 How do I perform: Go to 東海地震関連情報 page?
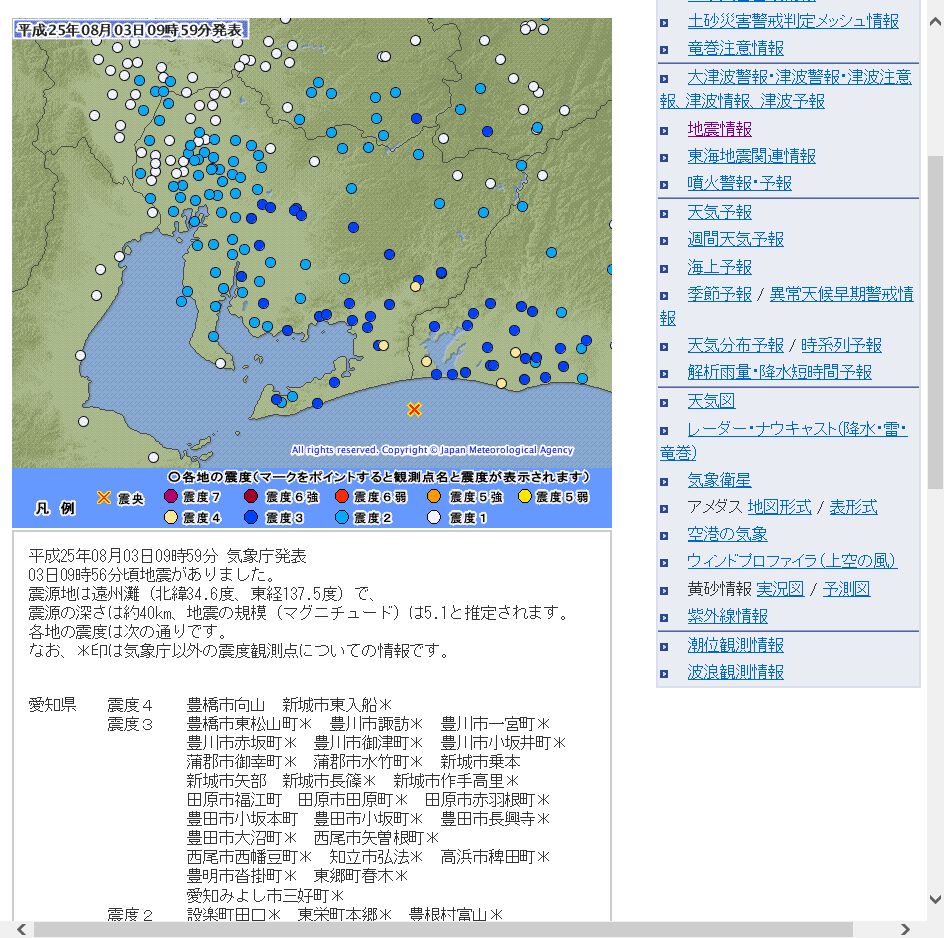751,156
